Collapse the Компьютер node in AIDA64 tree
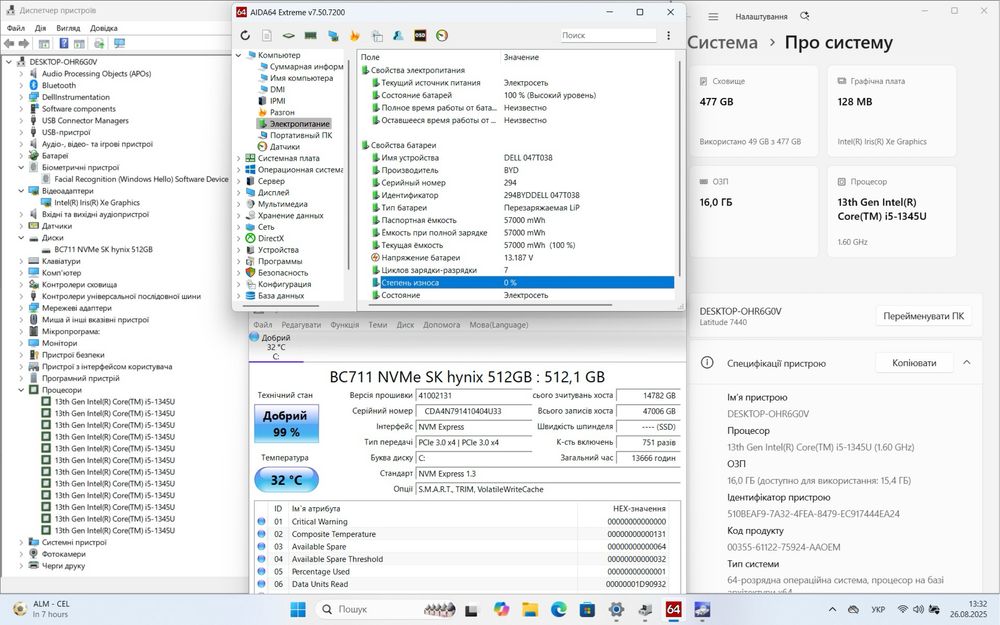Viewport: 1000px width, 625px height. [x=239, y=55]
